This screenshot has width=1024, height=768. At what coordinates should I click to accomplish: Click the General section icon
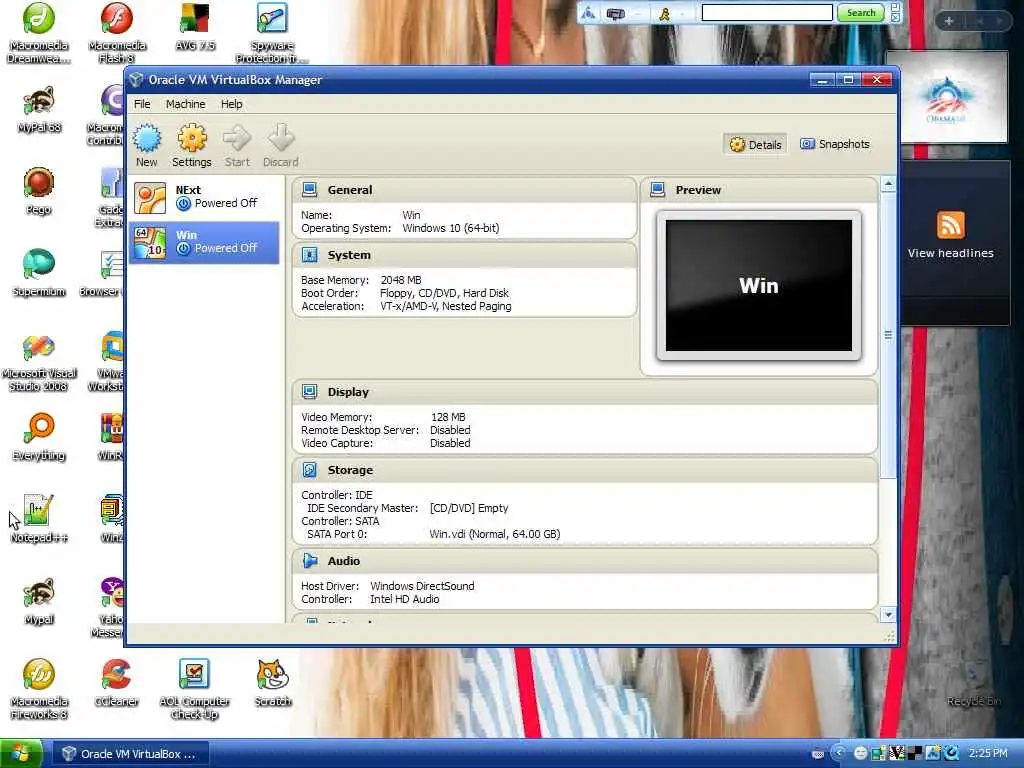pyautogui.click(x=310, y=189)
